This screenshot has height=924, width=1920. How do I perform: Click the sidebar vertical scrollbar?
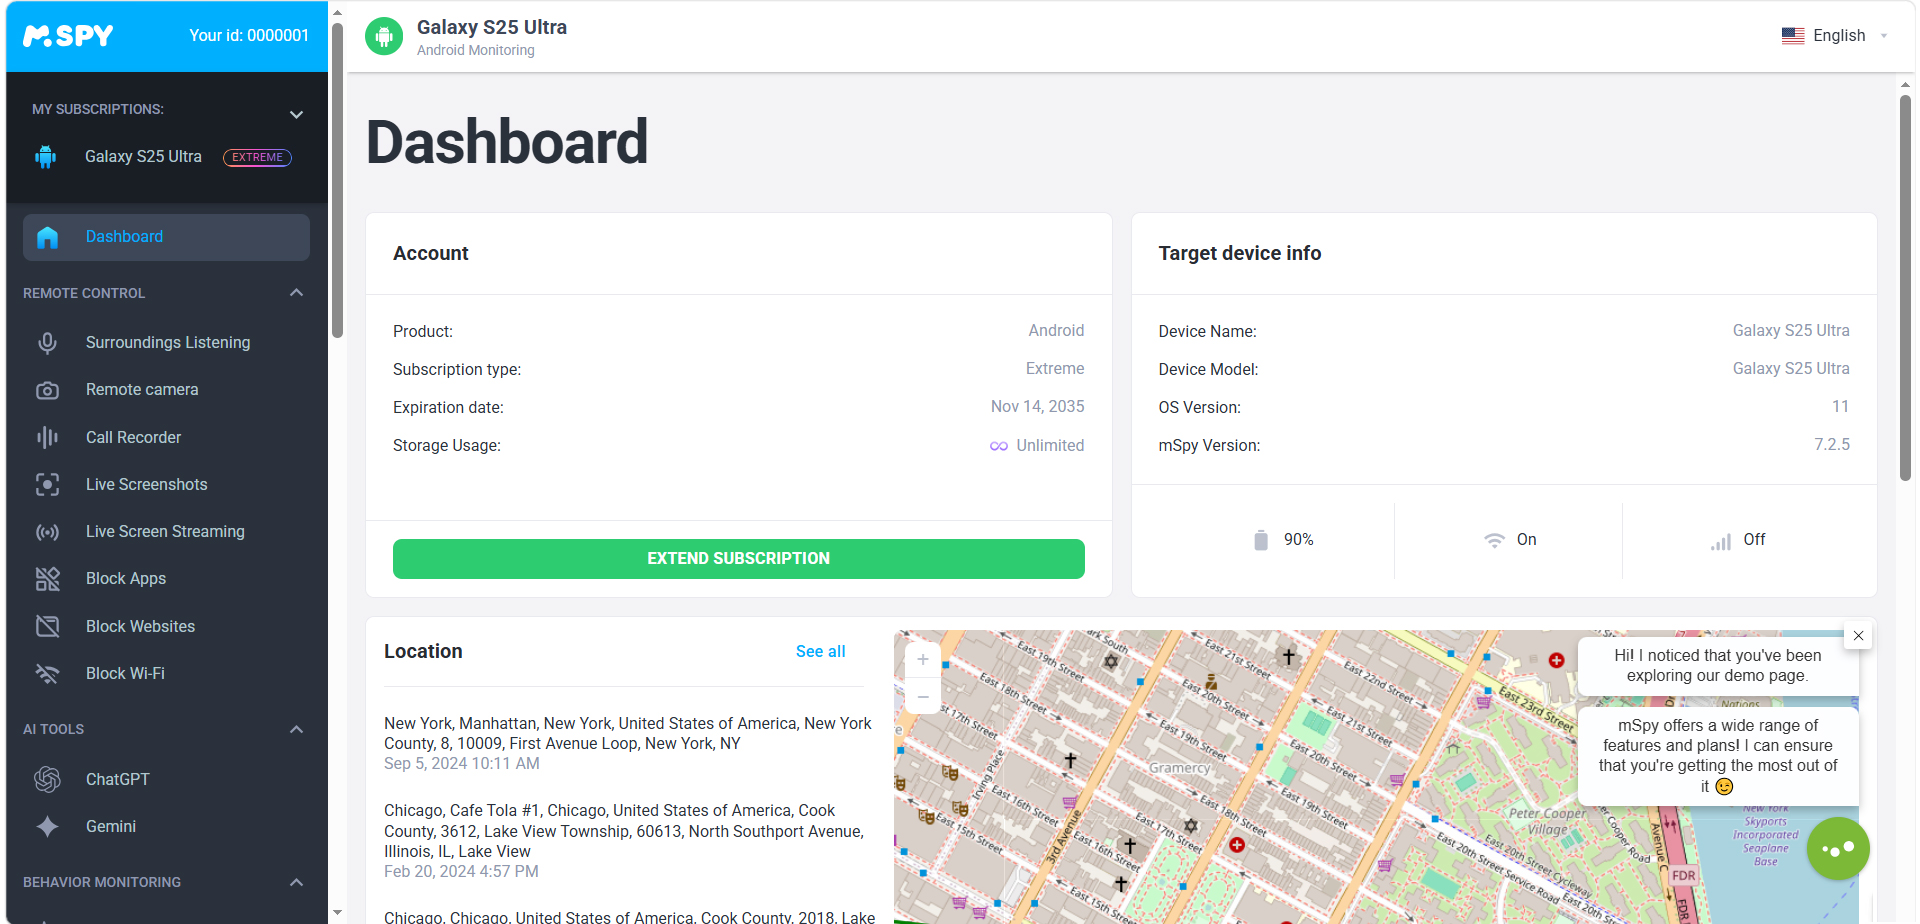337,180
